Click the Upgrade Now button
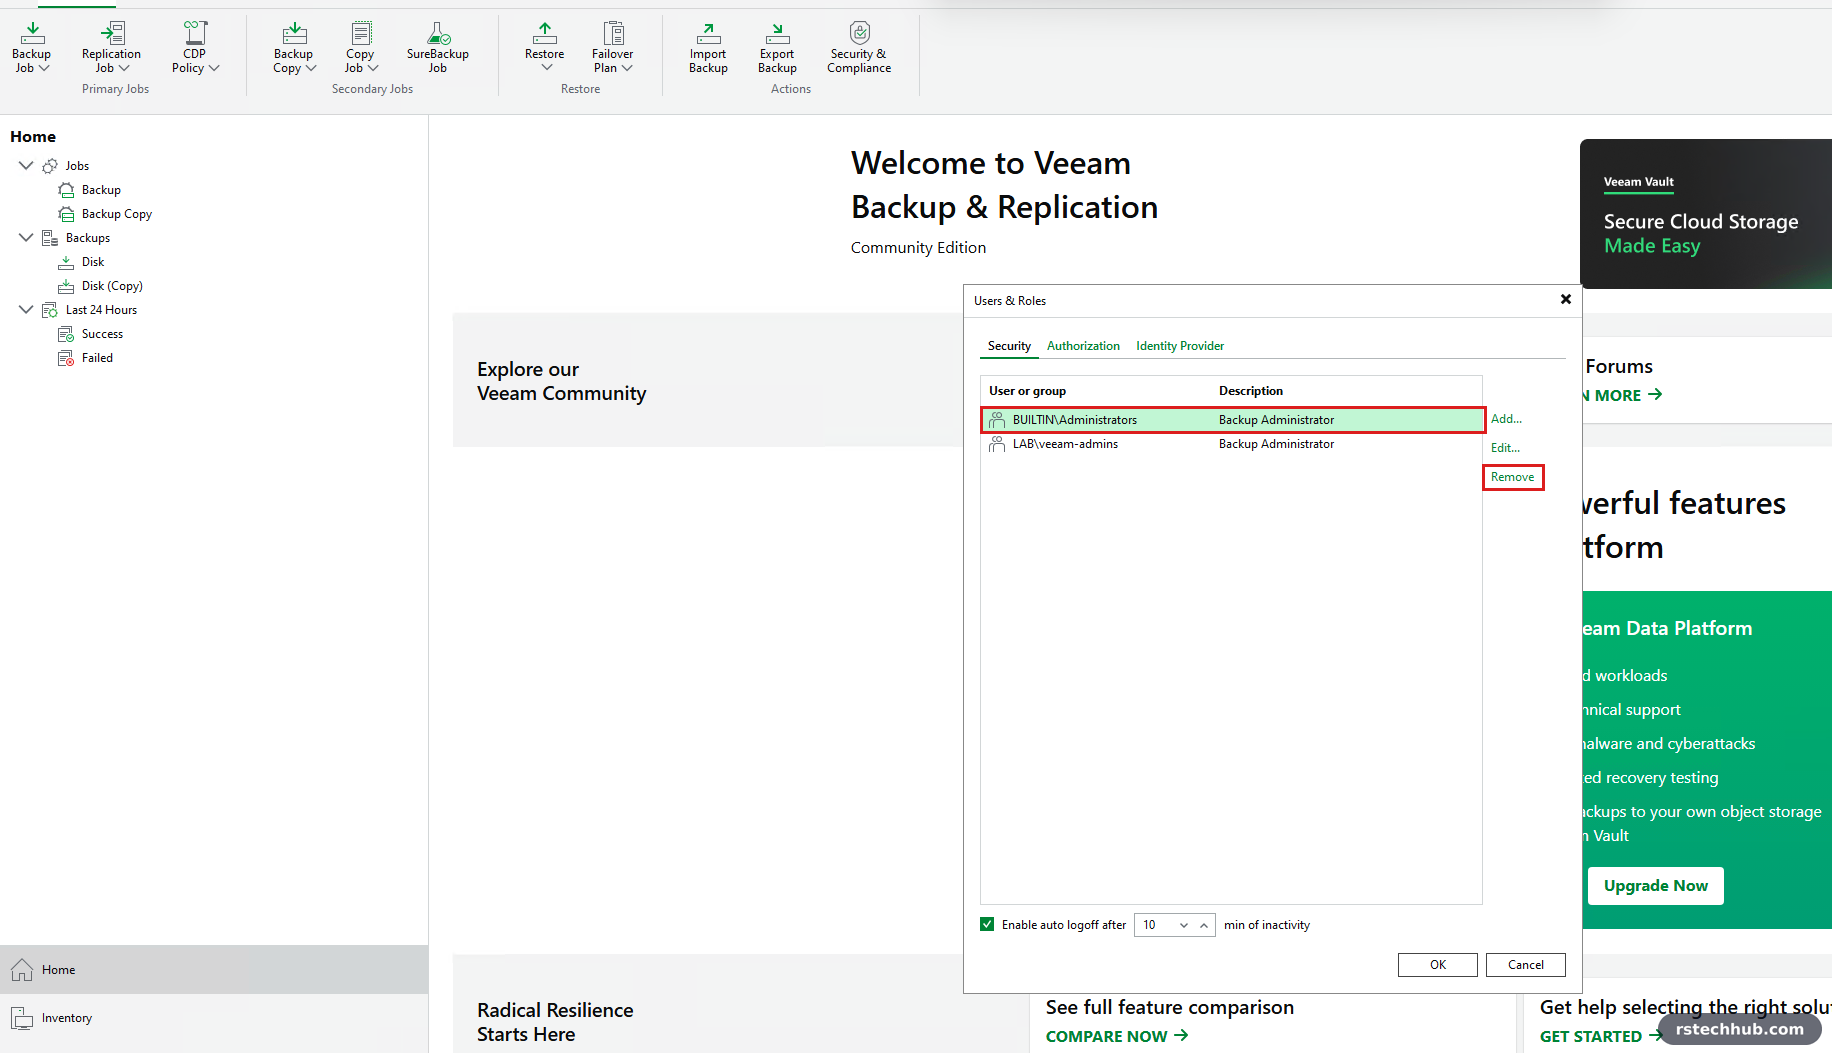Viewport: 1832px width, 1053px height. [x=1656, y=886]
